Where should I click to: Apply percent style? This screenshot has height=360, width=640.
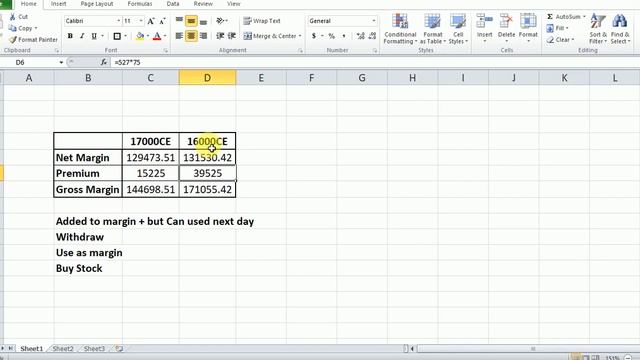331,36
